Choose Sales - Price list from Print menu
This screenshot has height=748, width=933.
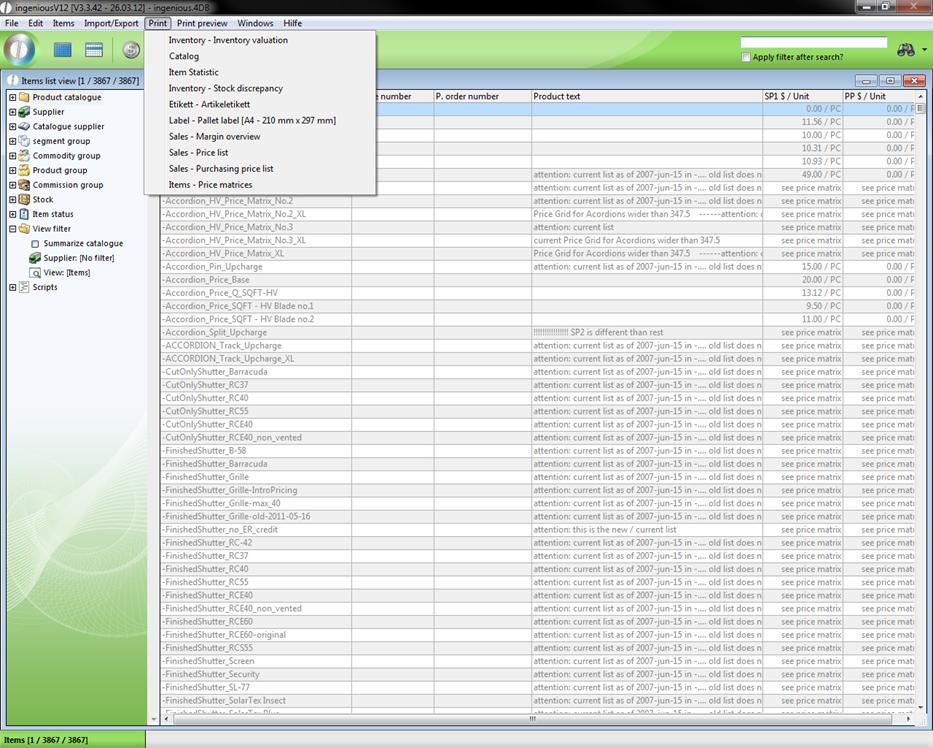pyautogui.click(x=198, y=153)
